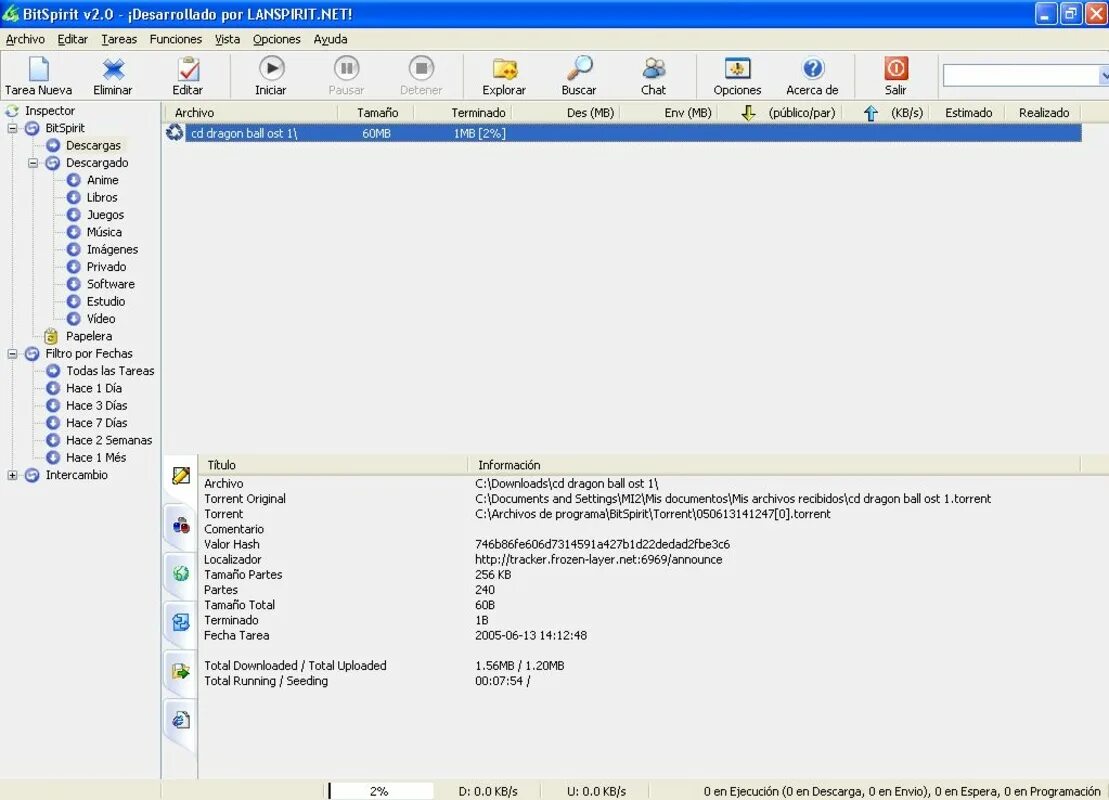Sort by the Tamaño column header
This screenshot has width=1109, height=800.
point(376,112)
